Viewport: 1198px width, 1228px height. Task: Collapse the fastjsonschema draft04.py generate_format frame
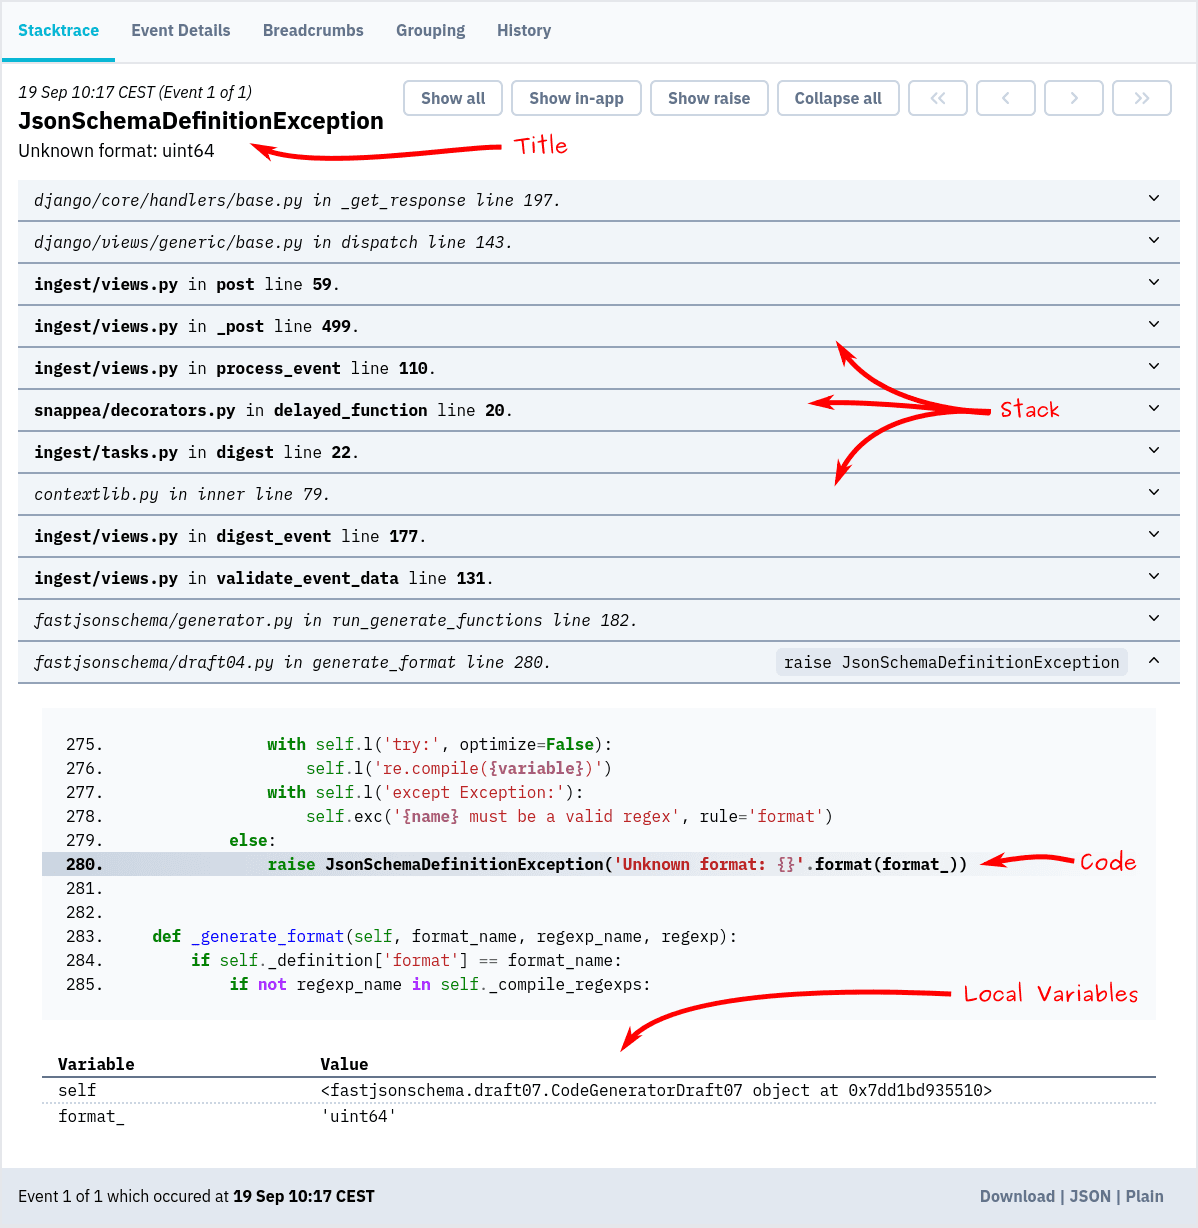1153,661
